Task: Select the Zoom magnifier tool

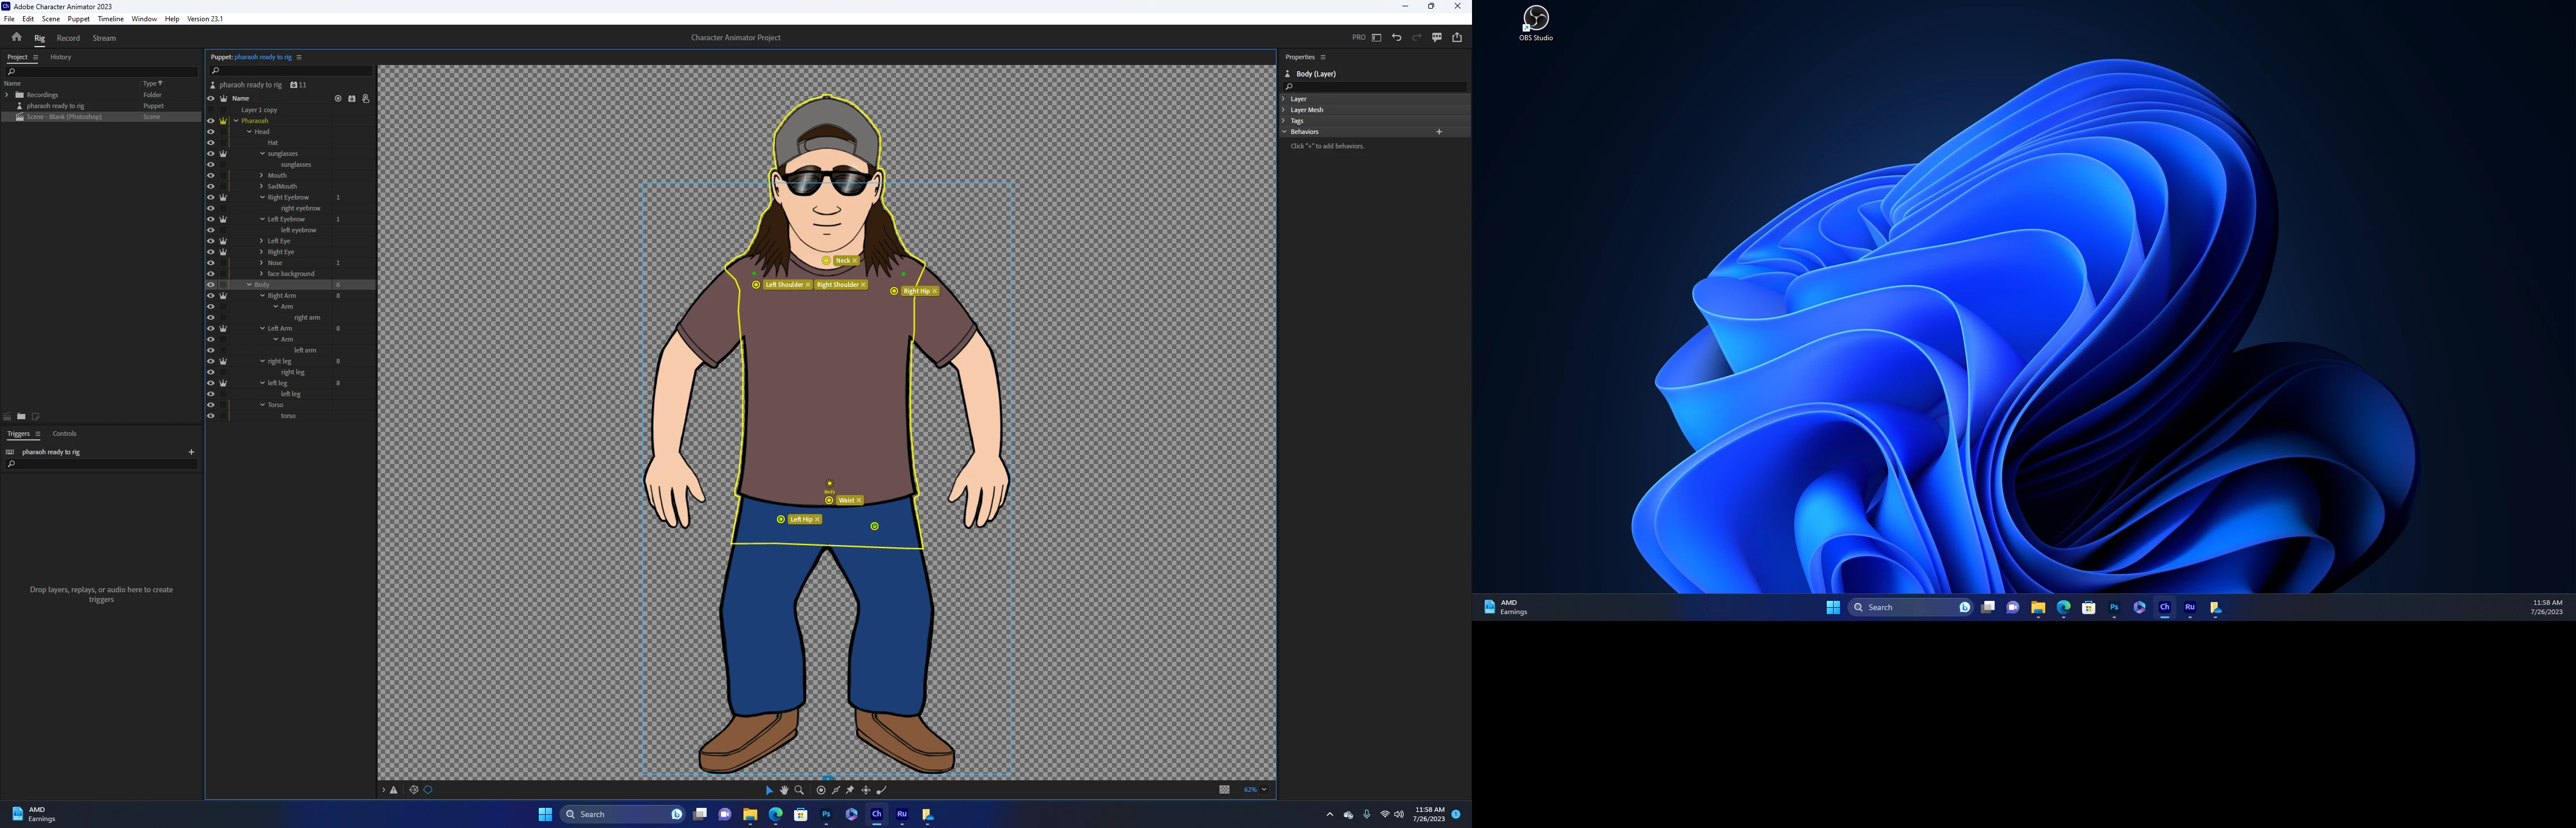Action: click(799, 790)
